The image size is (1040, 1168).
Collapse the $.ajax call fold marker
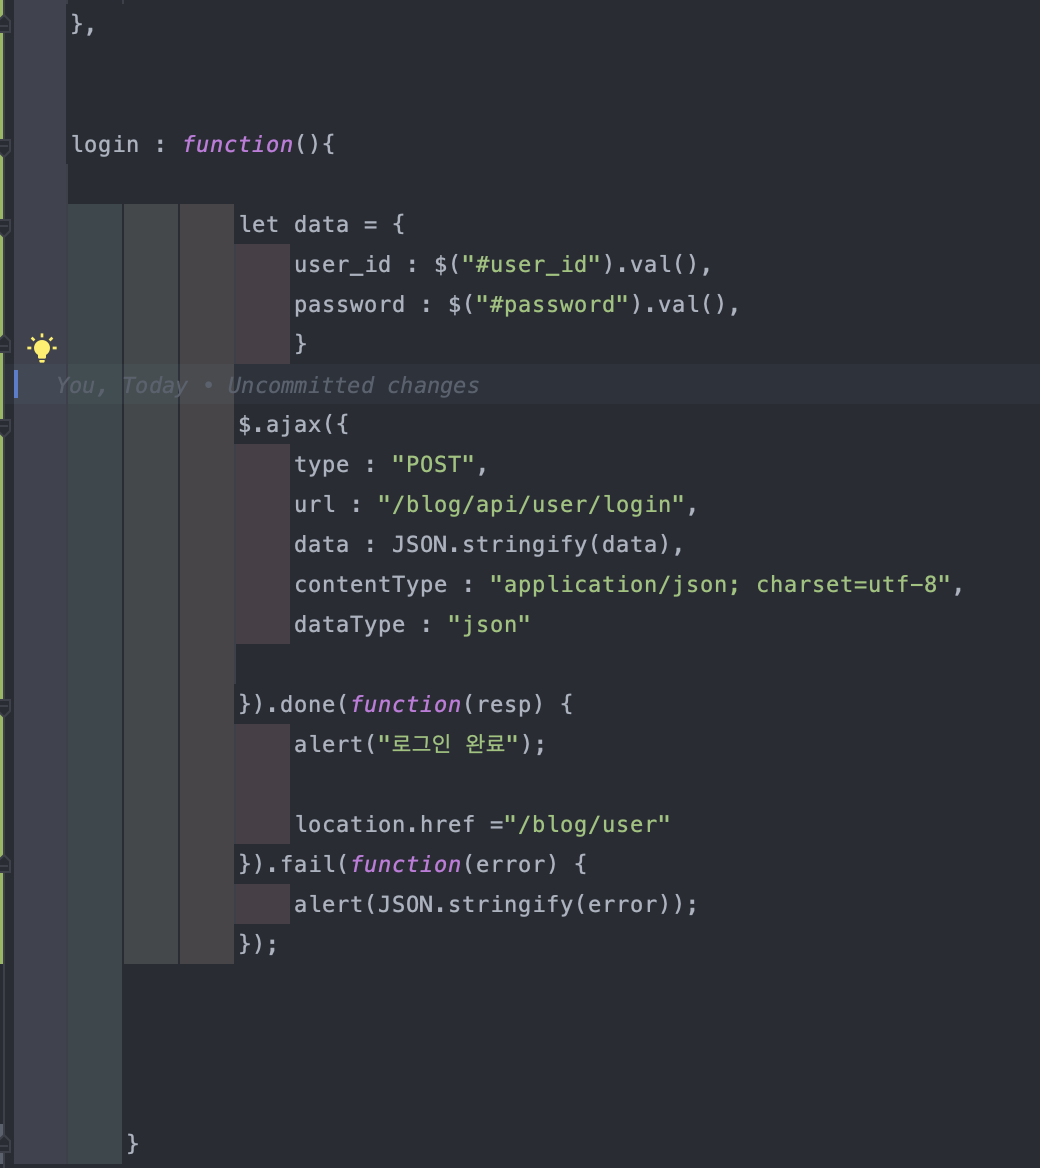coord(4,425)
